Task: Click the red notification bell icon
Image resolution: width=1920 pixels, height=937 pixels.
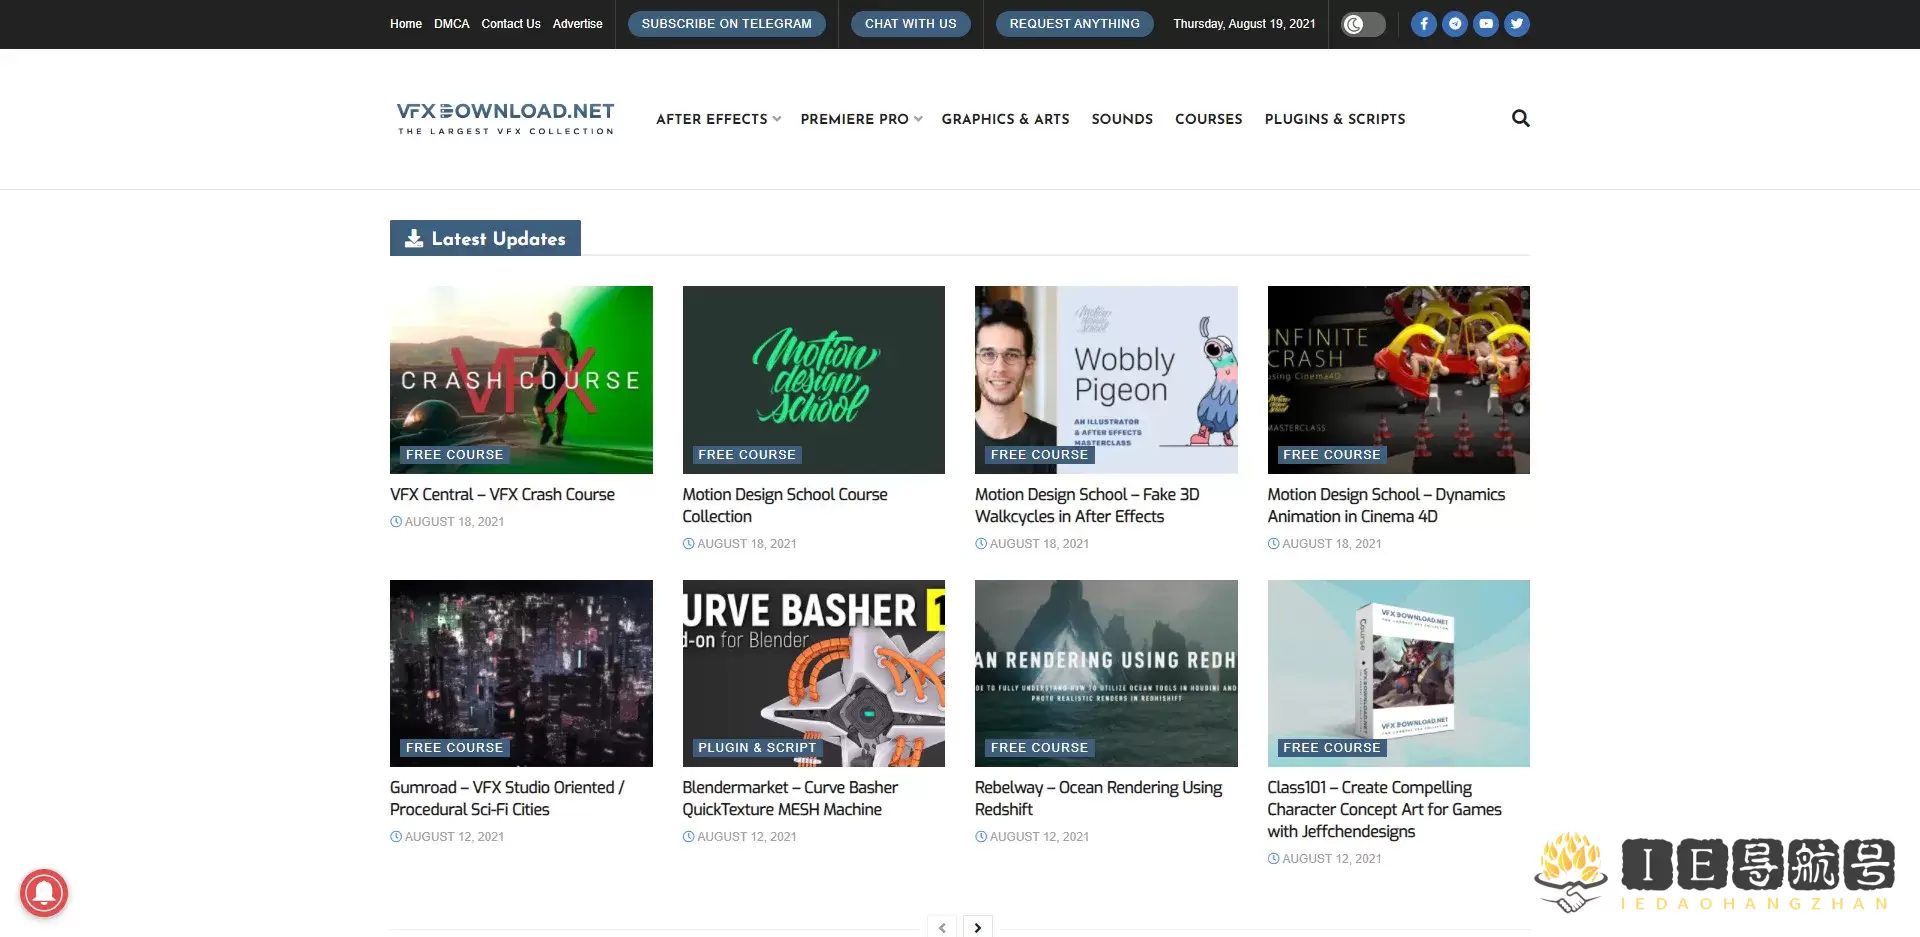Action: pyautogui.click(x=44, y=892)
